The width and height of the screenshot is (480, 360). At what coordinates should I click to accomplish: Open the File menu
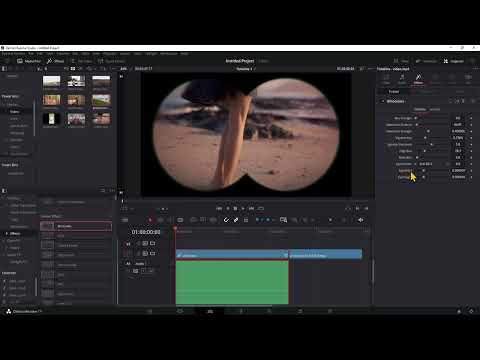point(31,54)
